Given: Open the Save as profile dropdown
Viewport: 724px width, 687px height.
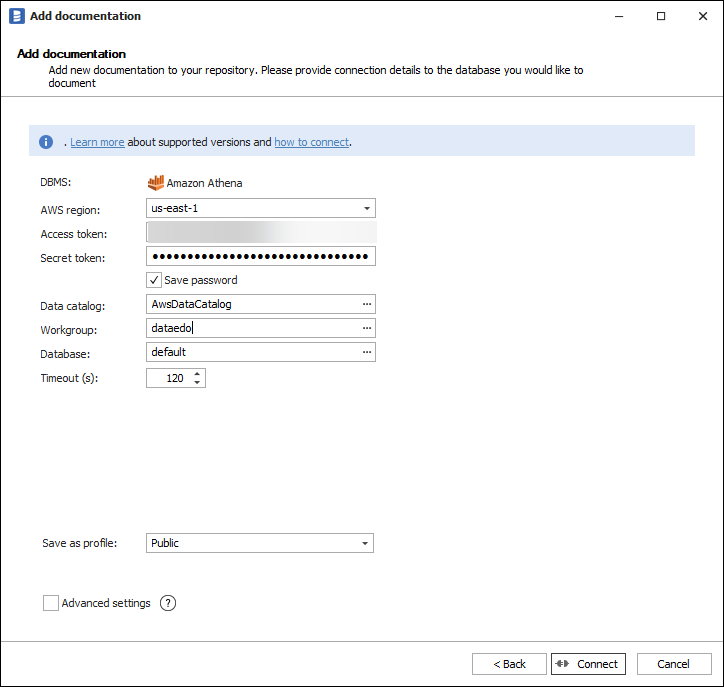Looking at the screenshot, I should pos(365,543).
